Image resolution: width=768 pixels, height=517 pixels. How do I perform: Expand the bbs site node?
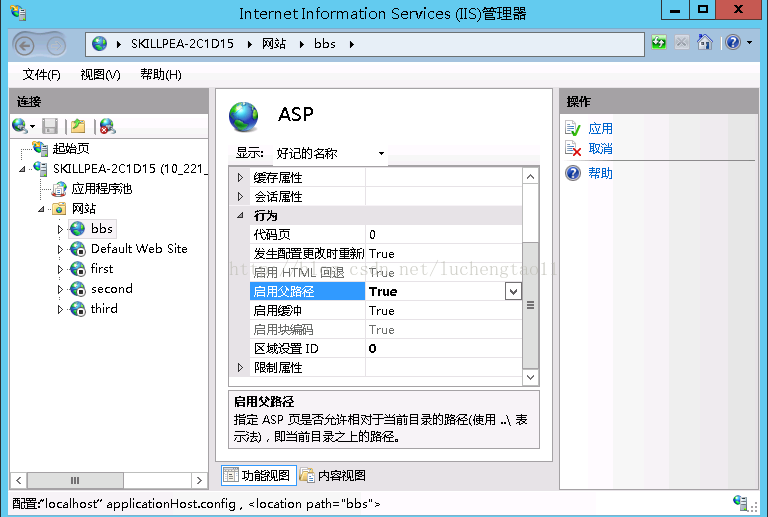60,229
